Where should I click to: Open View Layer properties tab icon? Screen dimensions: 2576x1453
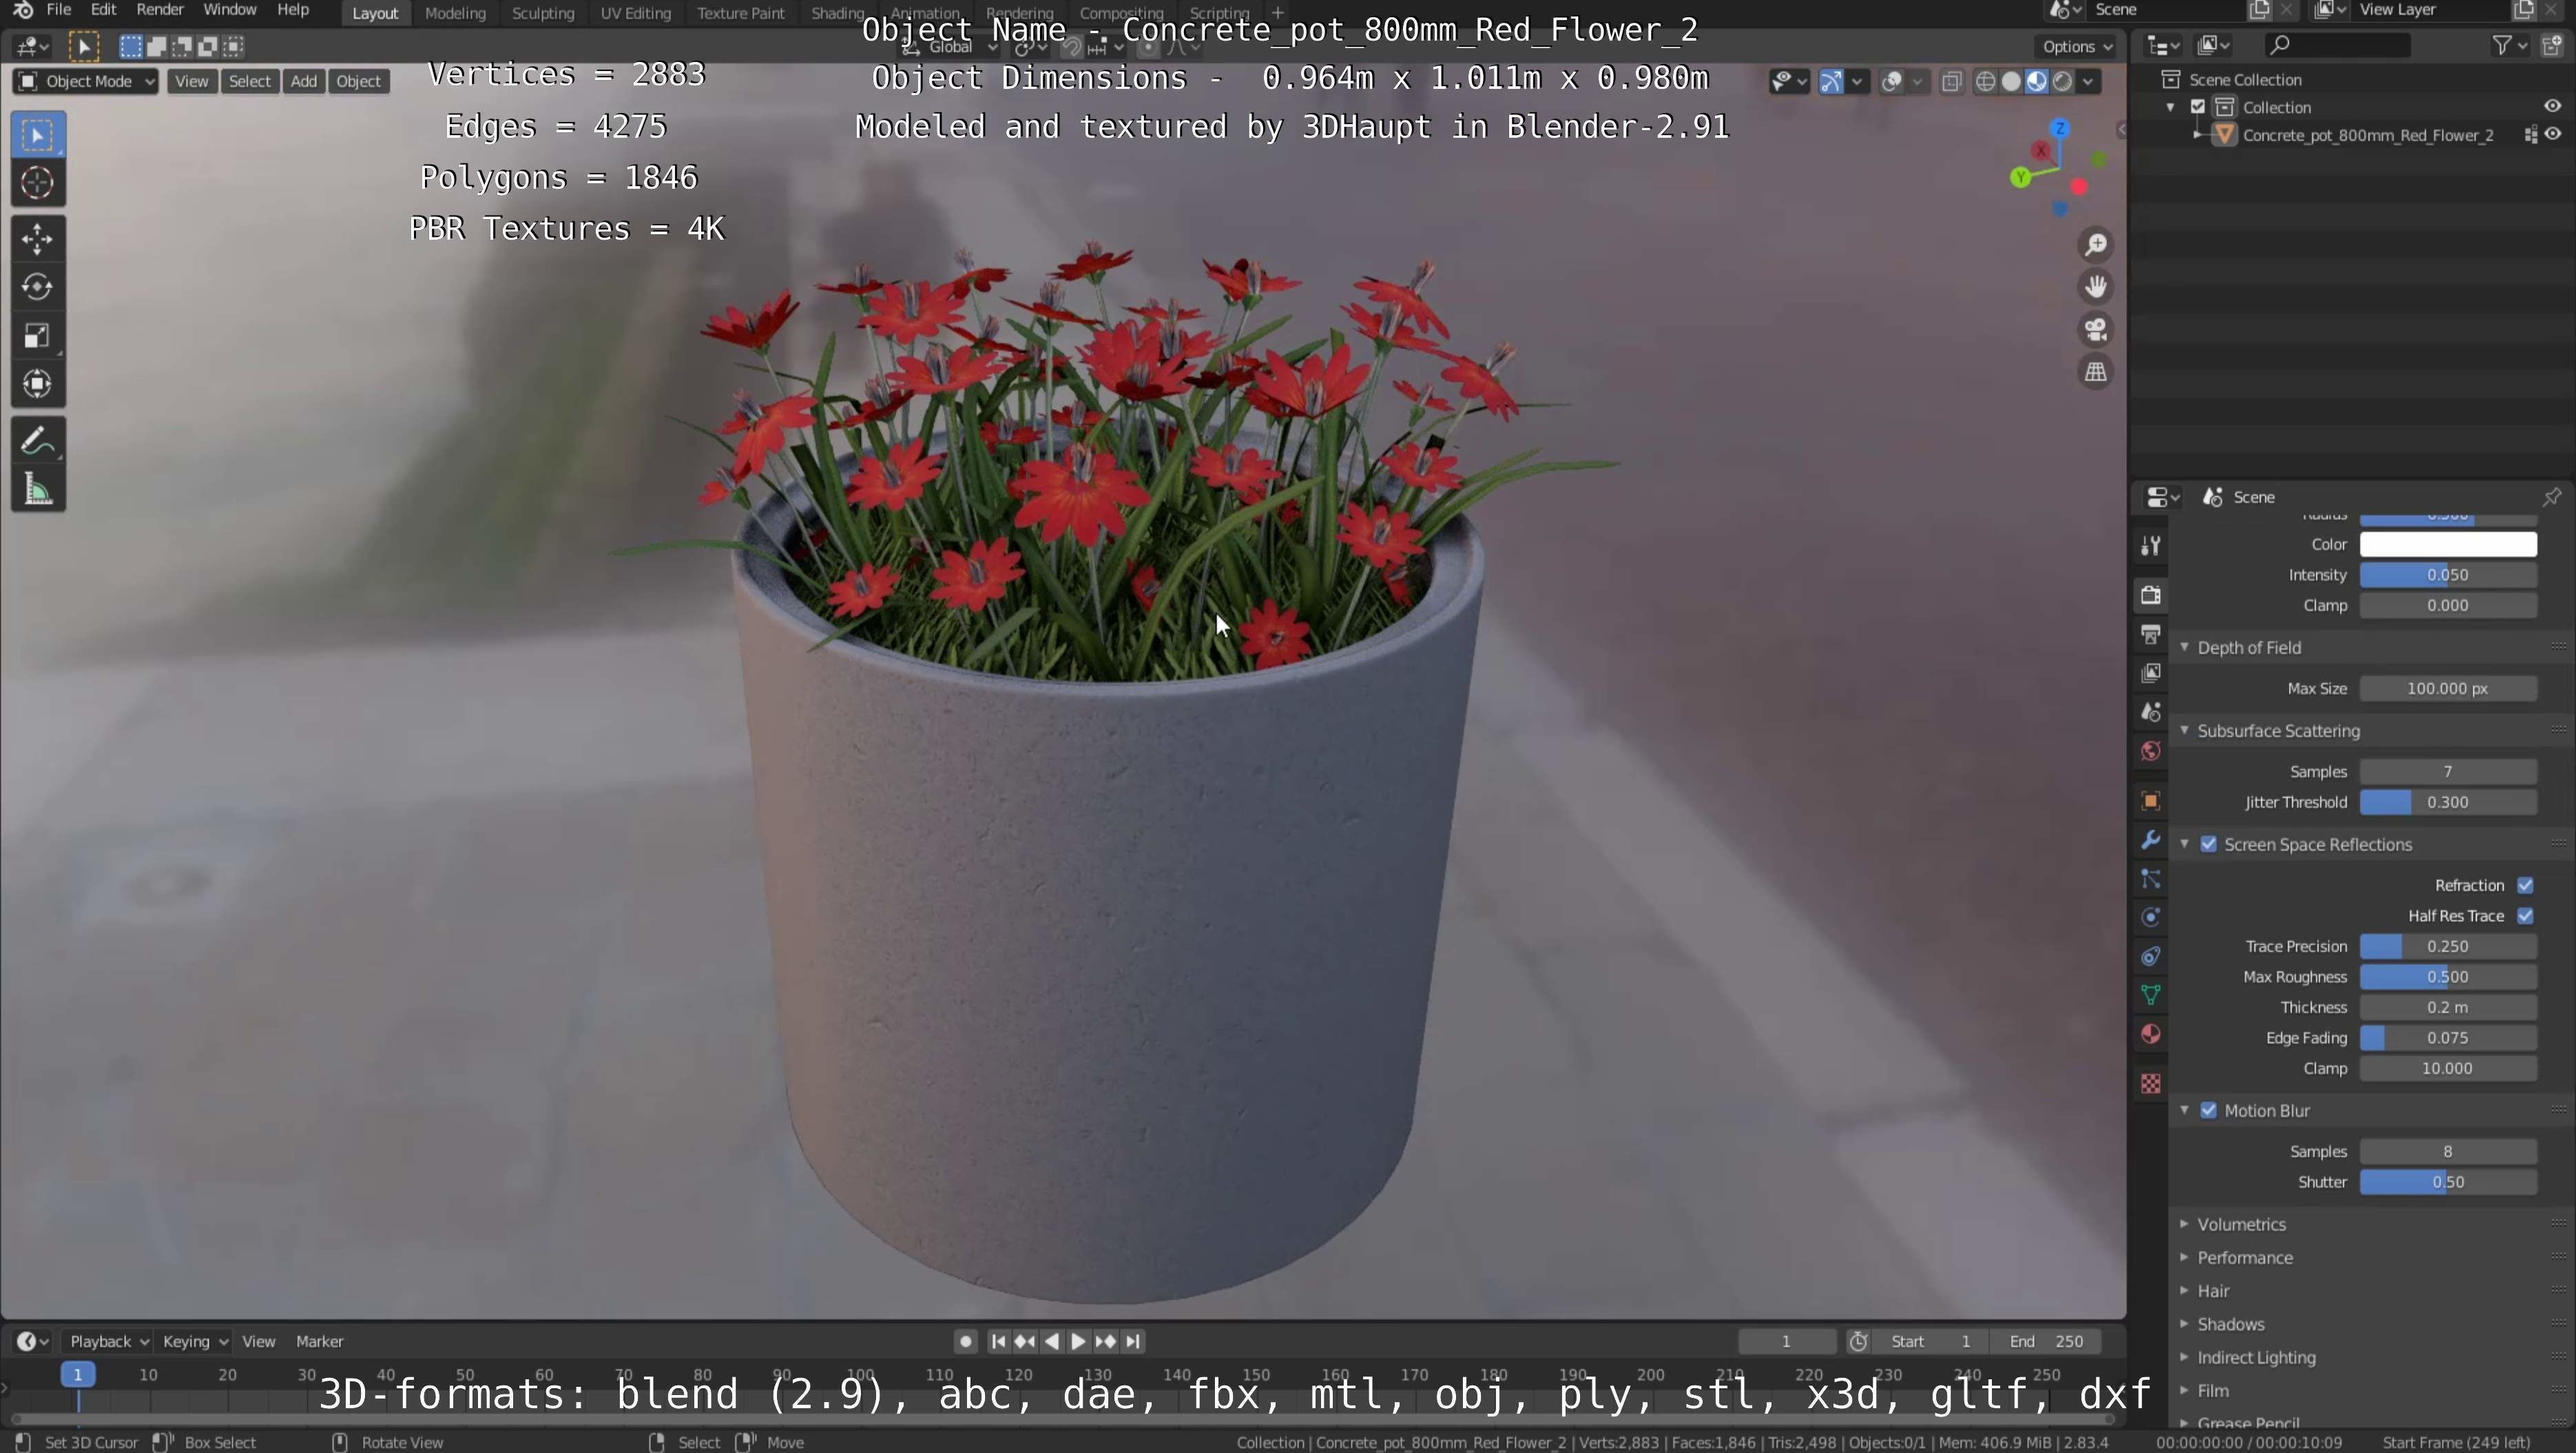pos(2151,673)
